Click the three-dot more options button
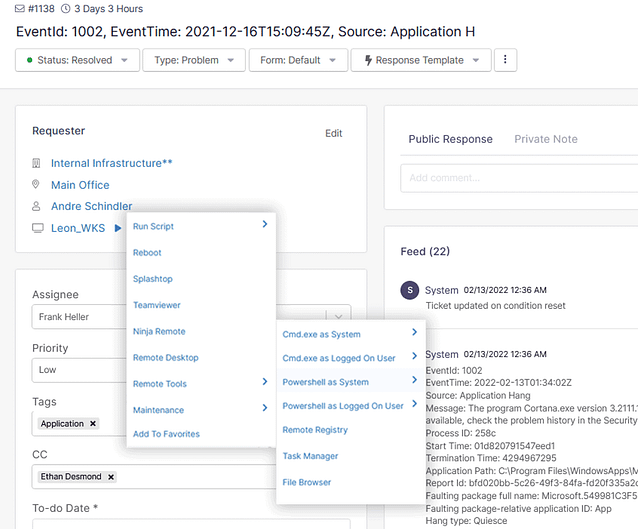The image size is (638, 529). 505,60
